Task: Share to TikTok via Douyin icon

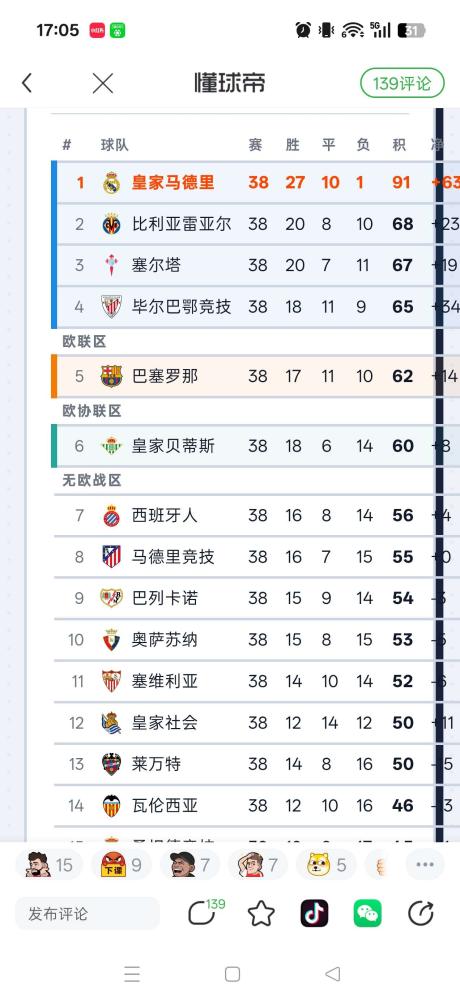Action: click(x=314, y=914)
